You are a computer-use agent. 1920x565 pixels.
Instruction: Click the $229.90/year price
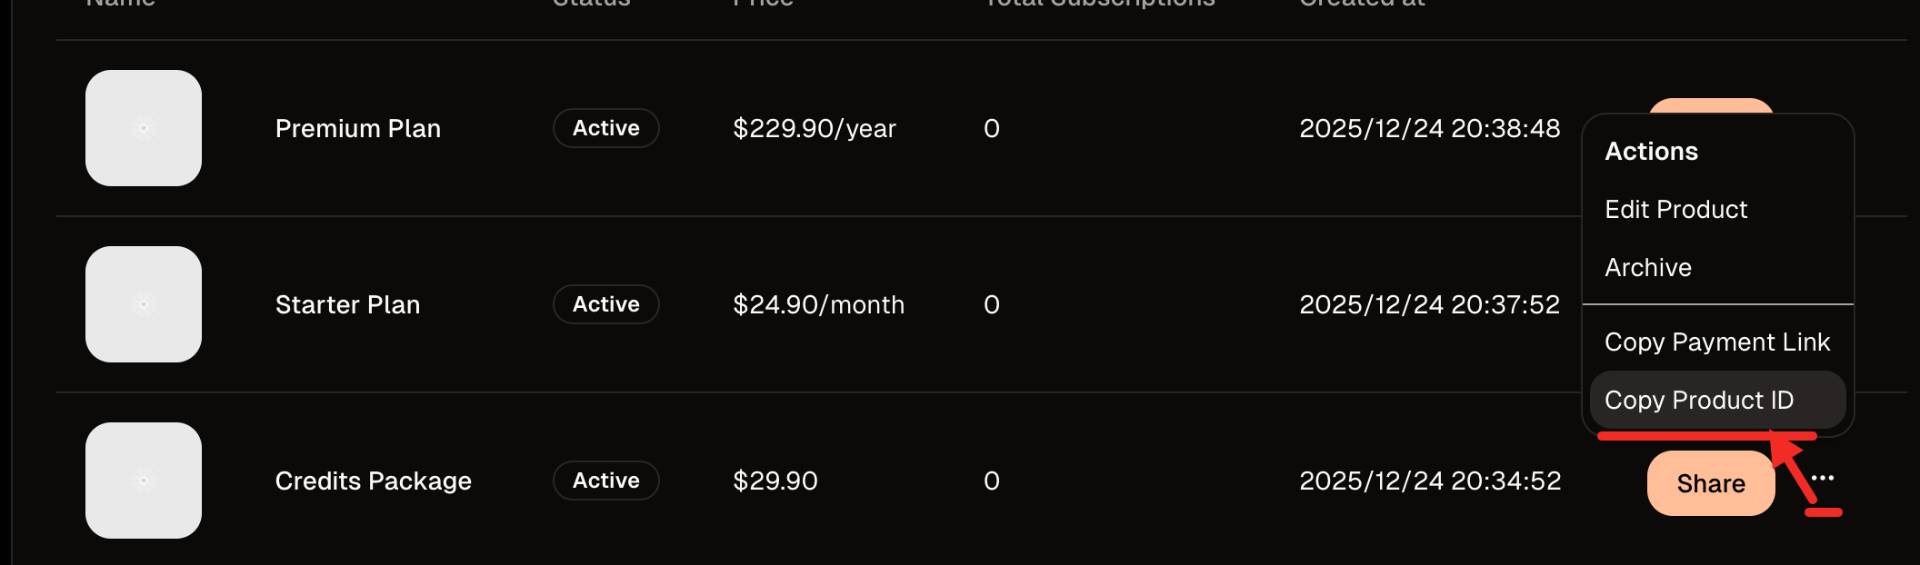814,128
